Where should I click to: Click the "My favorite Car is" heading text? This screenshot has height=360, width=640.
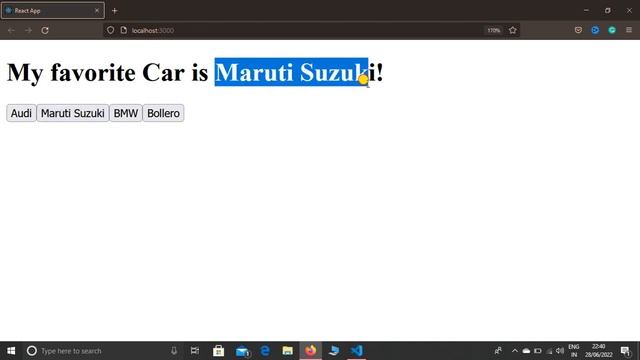[108, 73]
